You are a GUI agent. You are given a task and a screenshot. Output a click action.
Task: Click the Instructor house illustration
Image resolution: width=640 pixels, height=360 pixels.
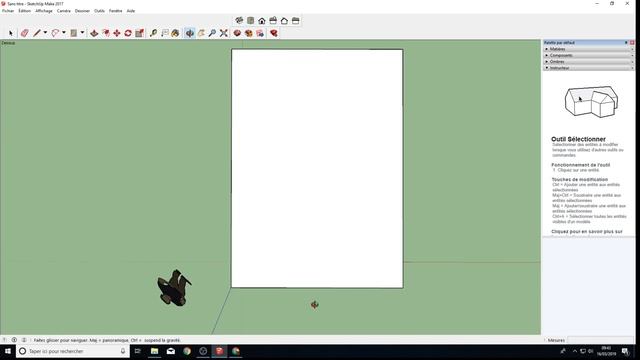(591, 101)
